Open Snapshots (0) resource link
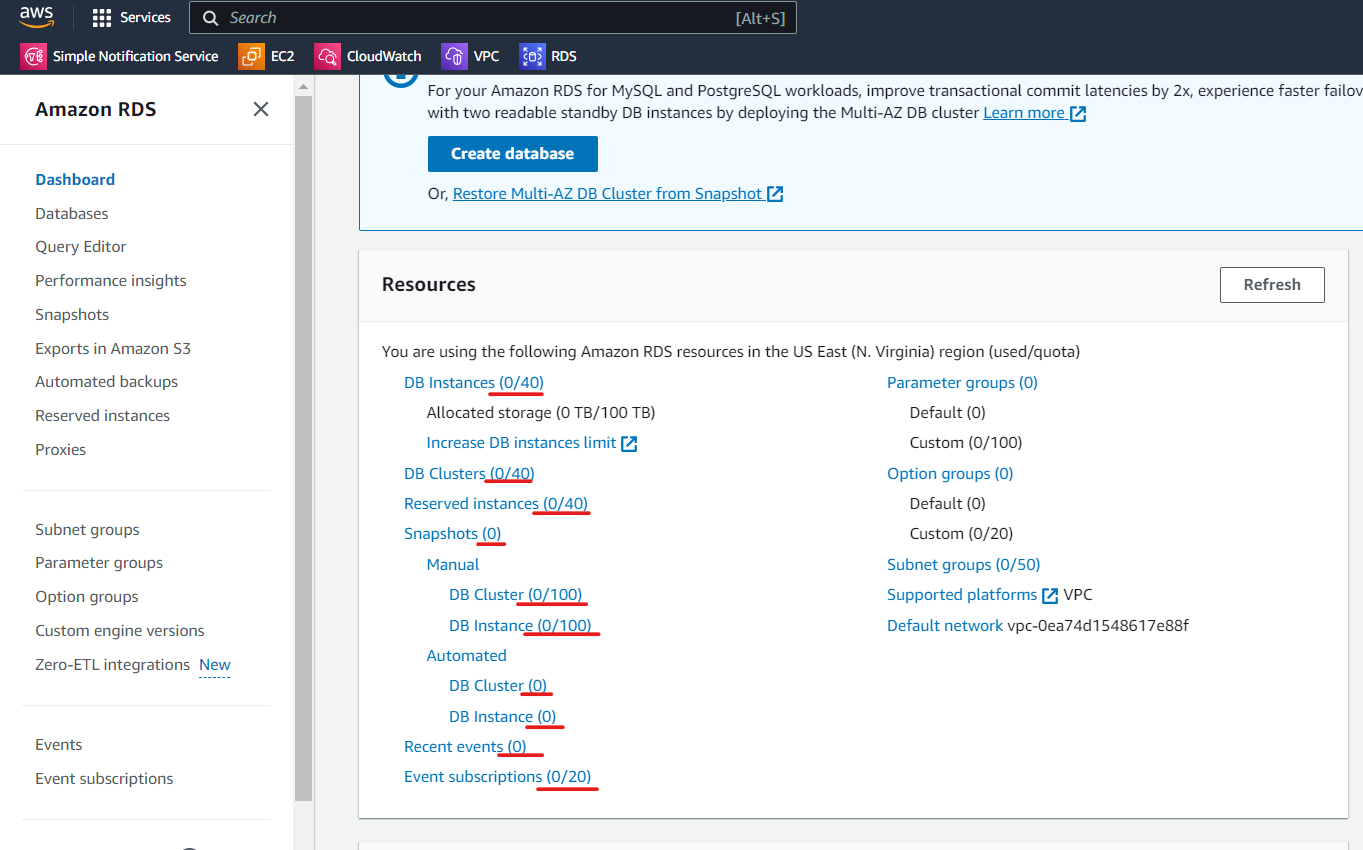Image resolution: width=1363 pixels, height=850 pixels. point(453,534)
